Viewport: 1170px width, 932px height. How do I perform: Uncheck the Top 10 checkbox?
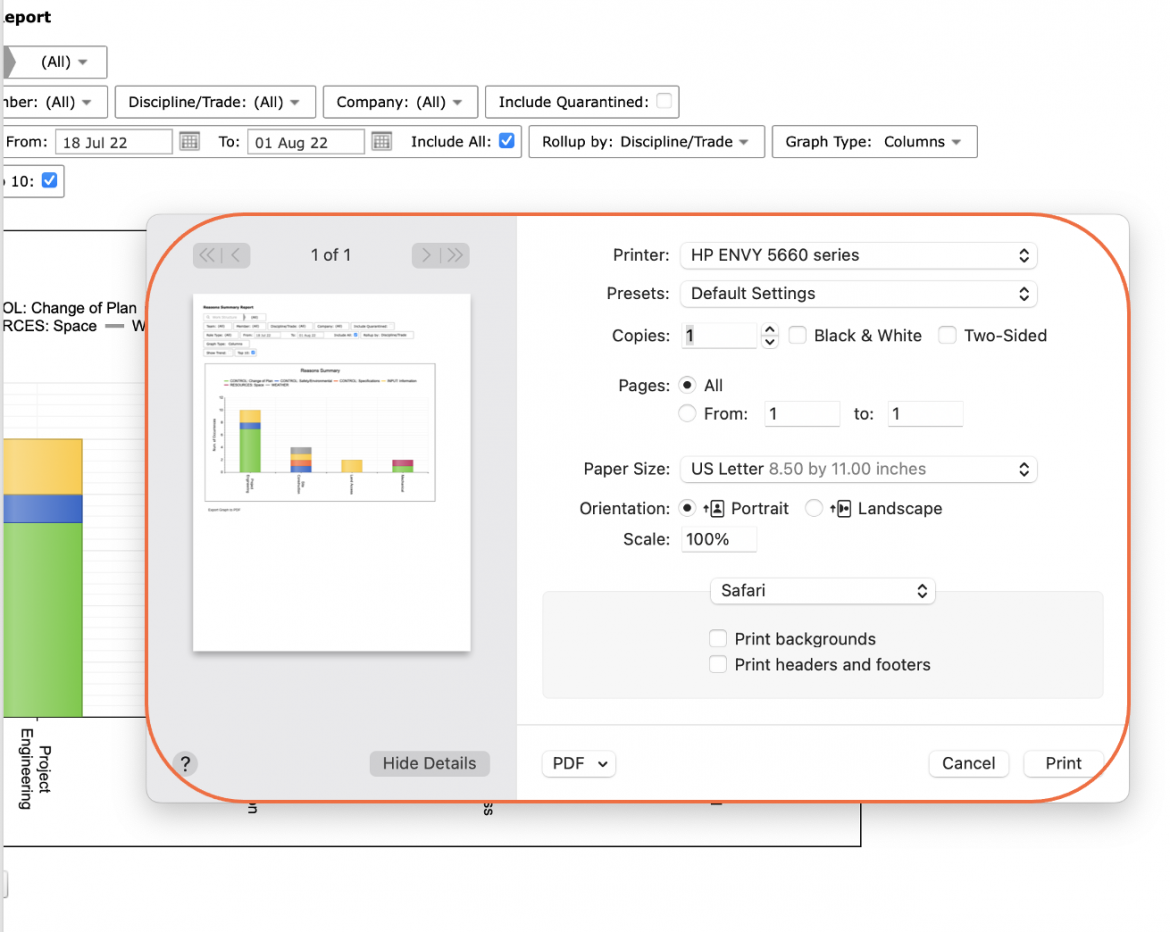tap(49, 180)
